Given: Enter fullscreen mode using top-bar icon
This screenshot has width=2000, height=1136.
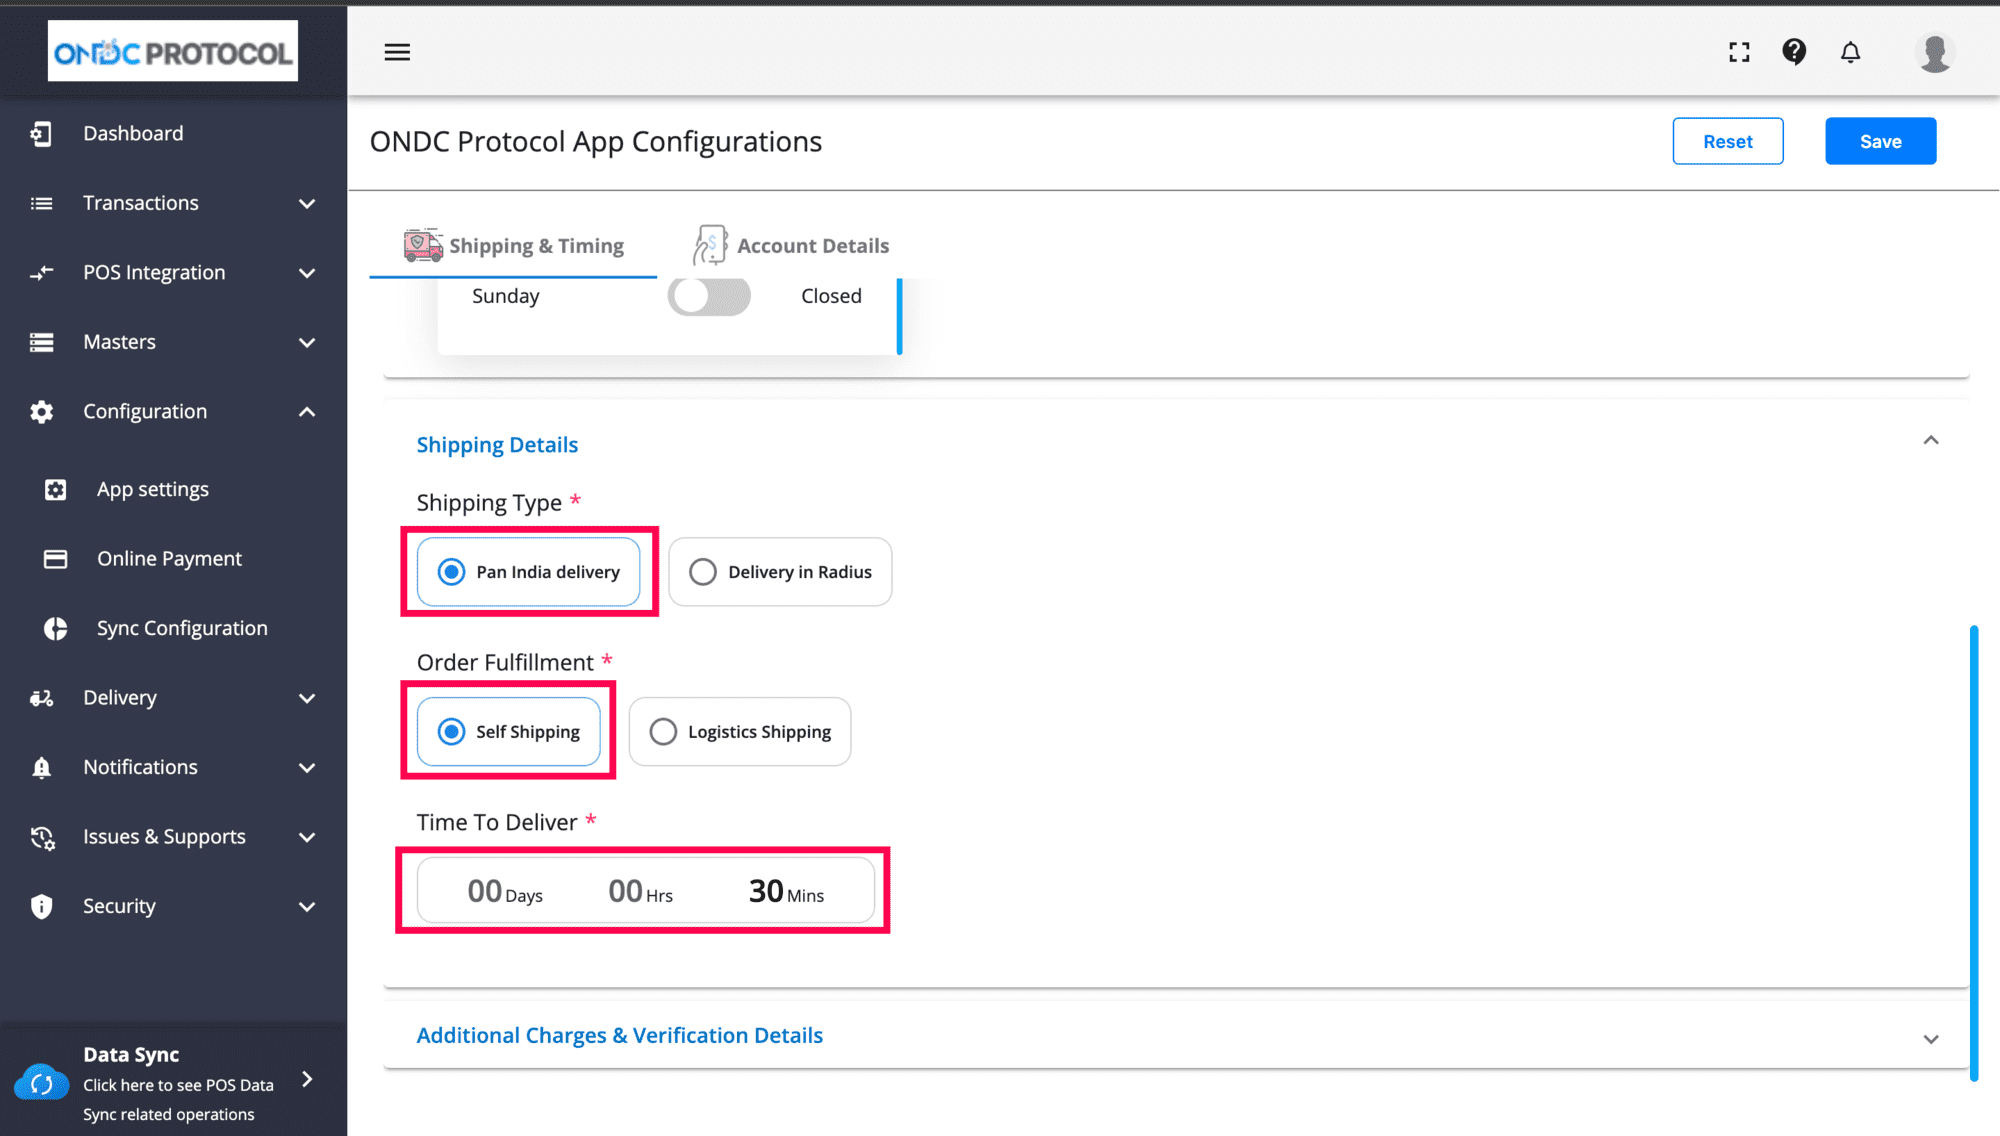Looking at the screenshot, I should coord(1739,52).
